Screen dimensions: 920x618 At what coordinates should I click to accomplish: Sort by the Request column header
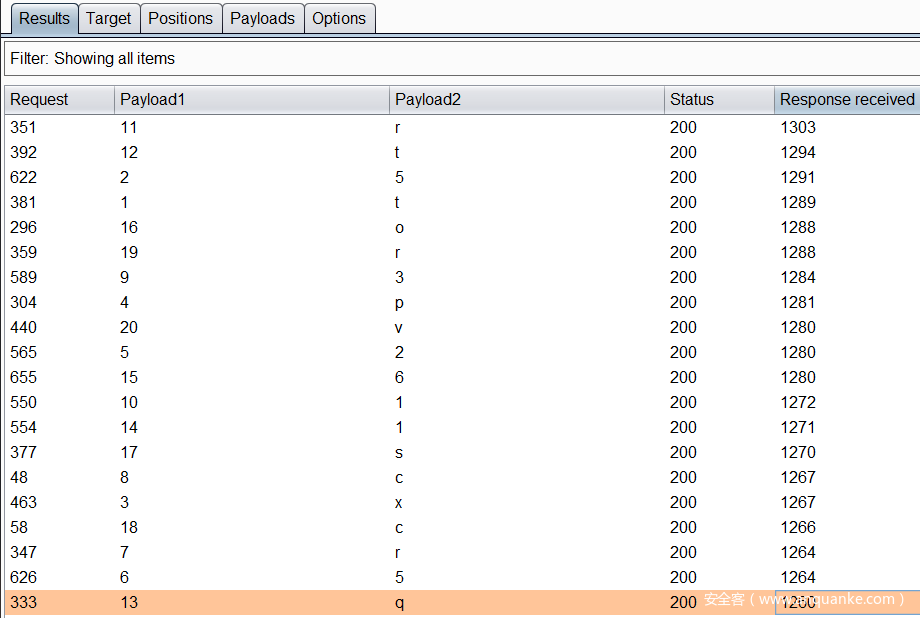58,99
